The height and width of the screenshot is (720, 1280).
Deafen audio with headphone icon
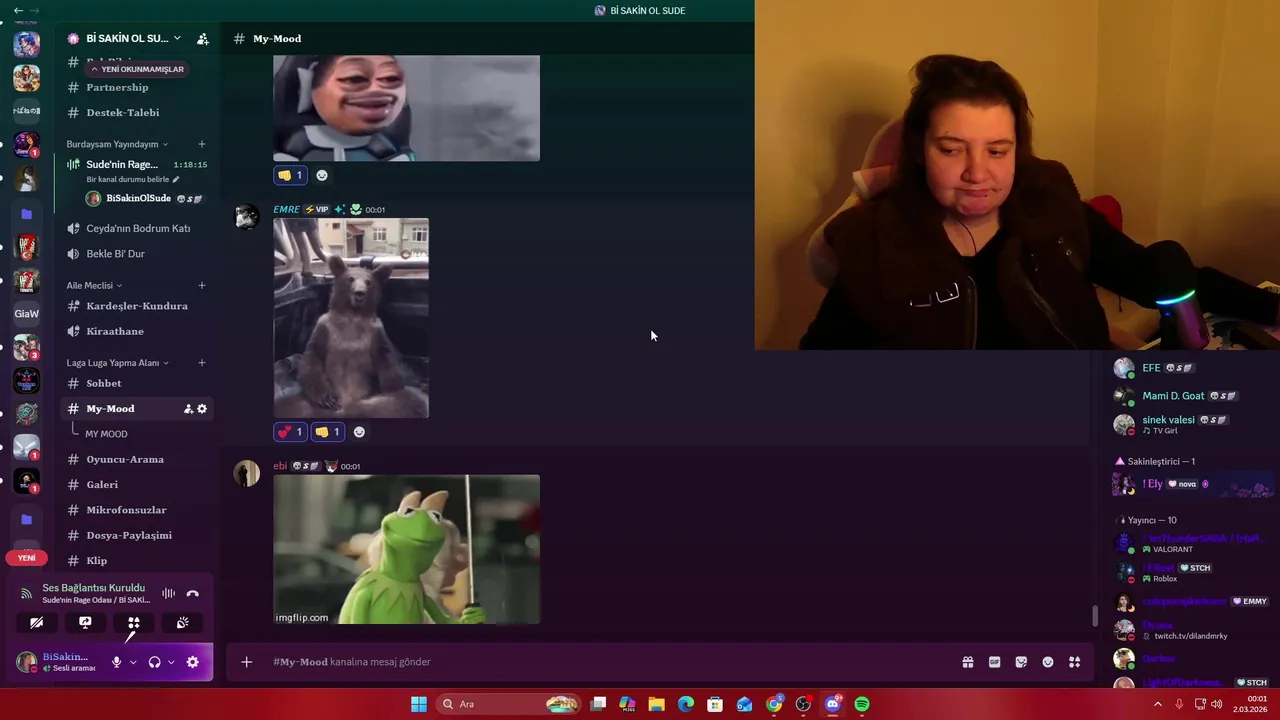(154, 662)
